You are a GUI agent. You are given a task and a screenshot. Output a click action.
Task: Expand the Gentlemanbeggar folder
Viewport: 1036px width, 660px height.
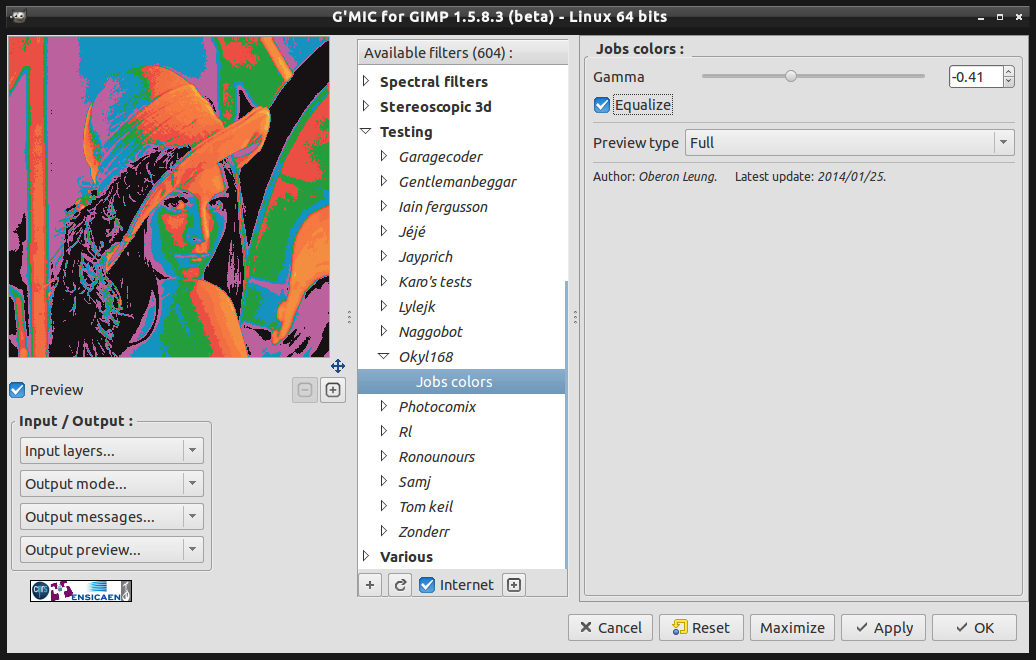pos(384,181)
